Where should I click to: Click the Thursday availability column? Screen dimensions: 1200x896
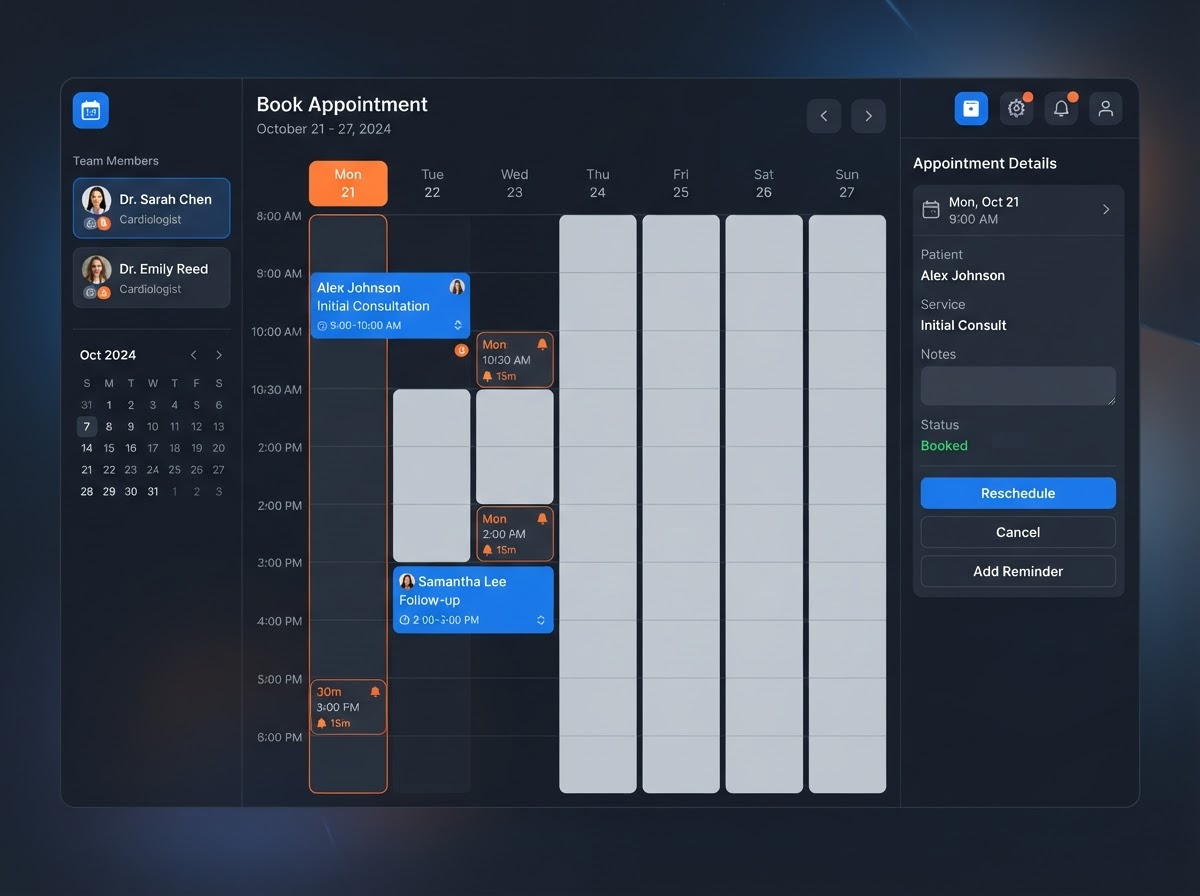[x=598, y=504]
